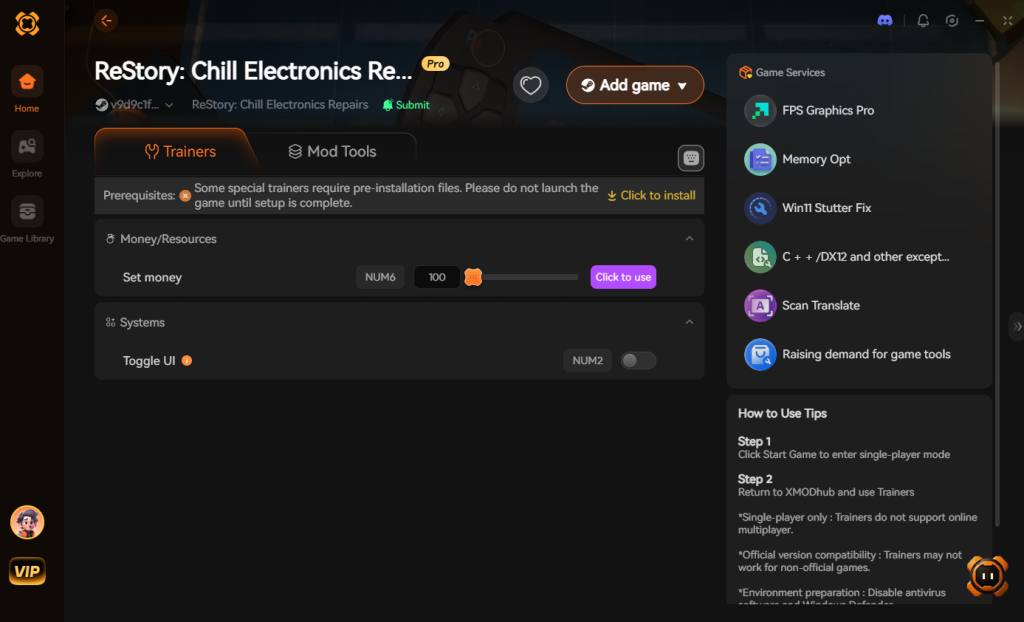Click the Set money slider track
This screenshot has width=1024, height=622.
click(529, 277)
